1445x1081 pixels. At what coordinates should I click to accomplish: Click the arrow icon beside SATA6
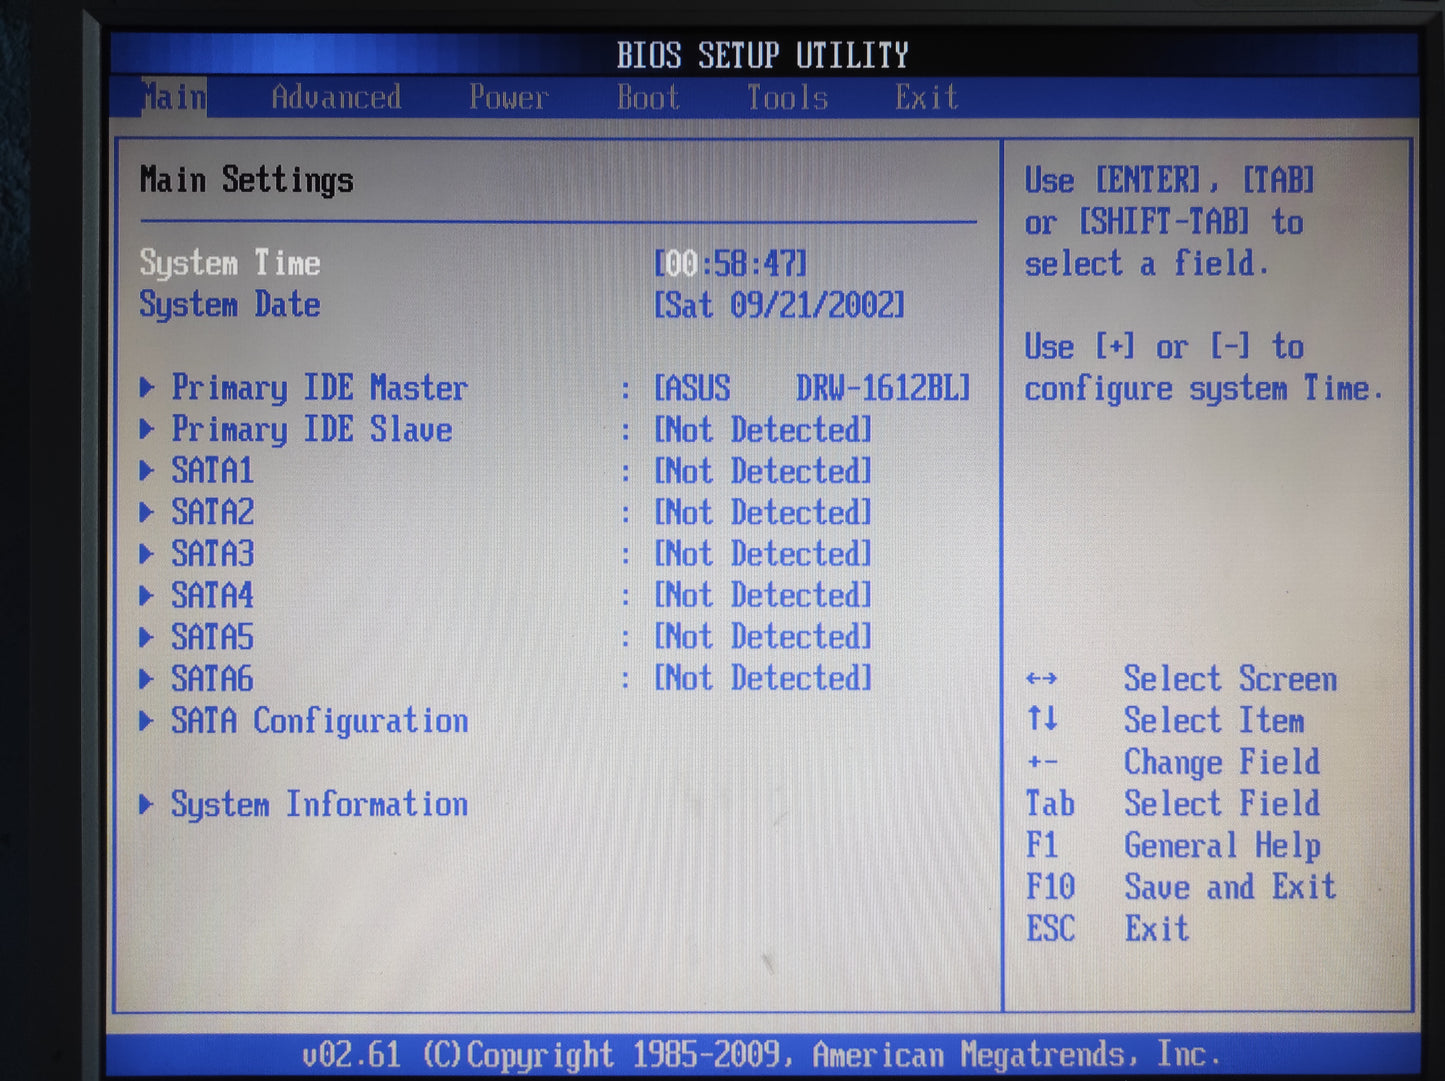pos(147,679)
